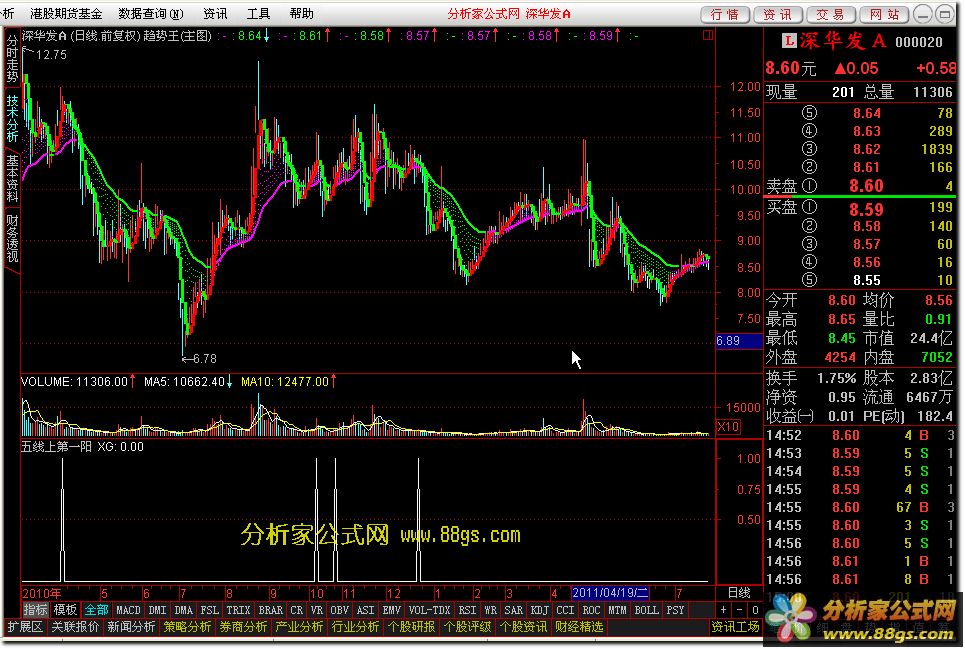Click the 资讯 button at top right
Viewport: 965px width, 649px height.
pyautogui.click(x=778, y=14)
